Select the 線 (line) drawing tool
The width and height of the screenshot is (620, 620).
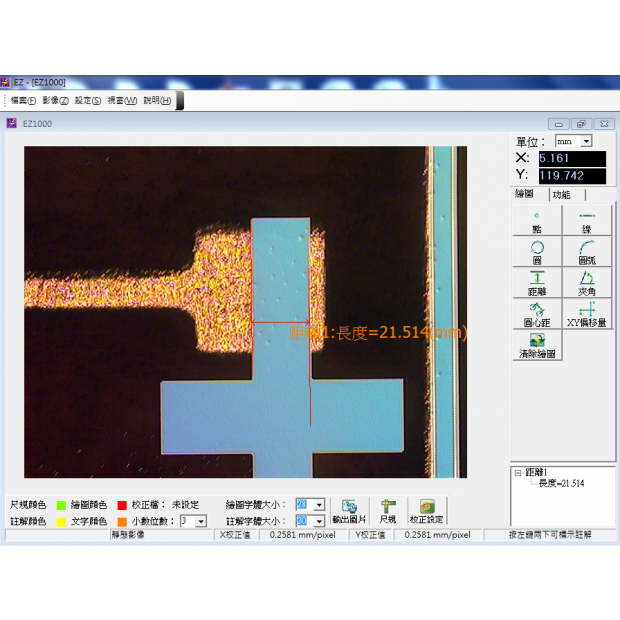(587, 222)
